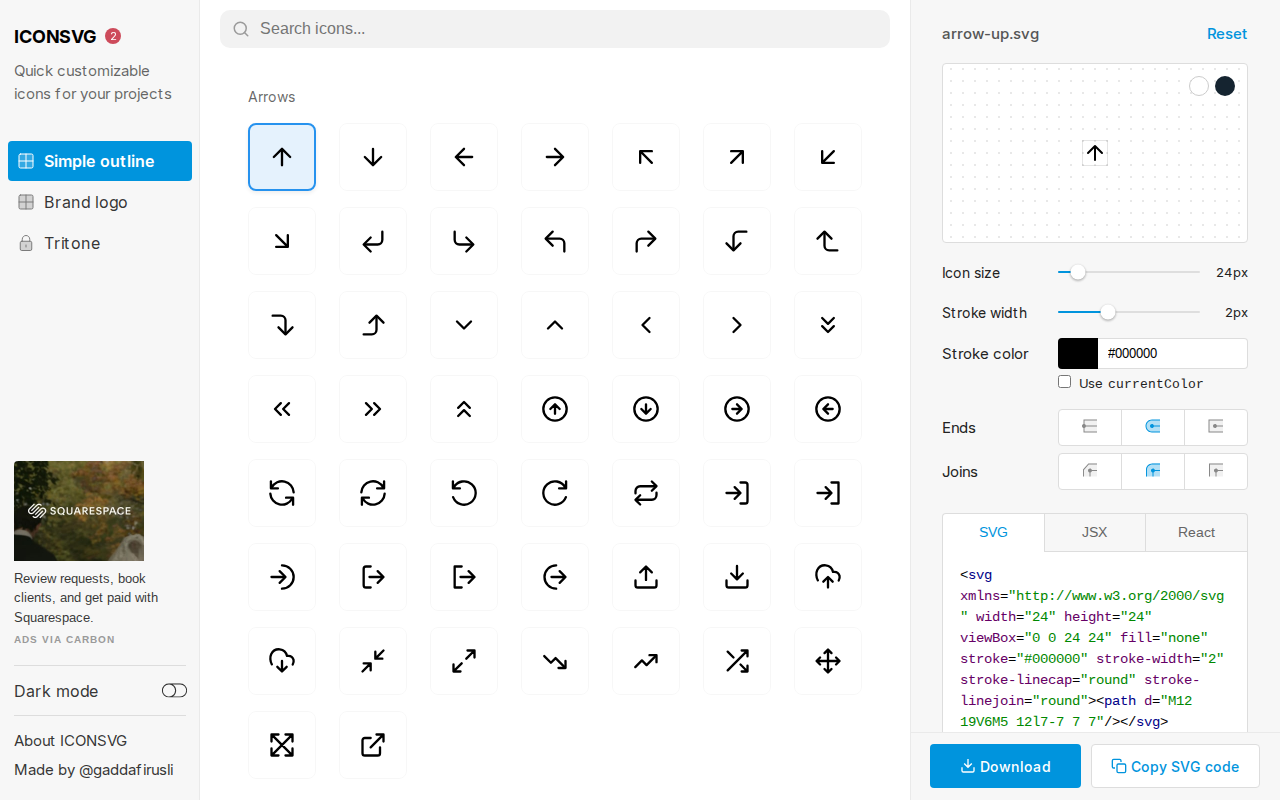Select the repeat arrows icon

[646, 493]
